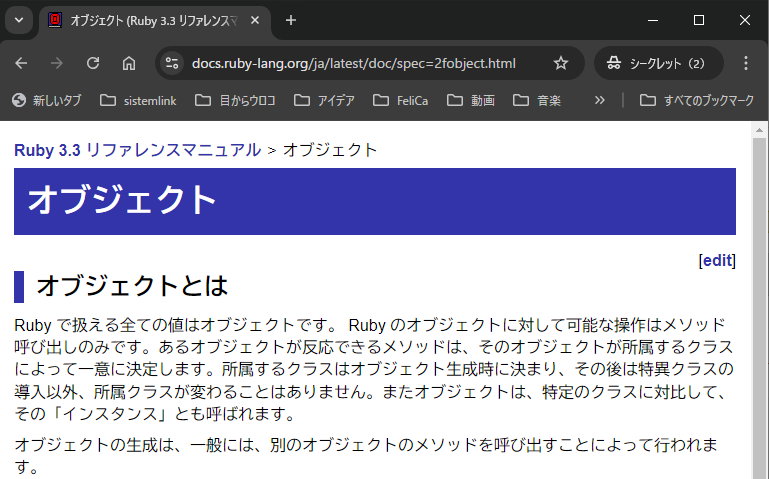Open the 動画 bookmark folder
Viewport: 769px width, 479px height.
471,101
